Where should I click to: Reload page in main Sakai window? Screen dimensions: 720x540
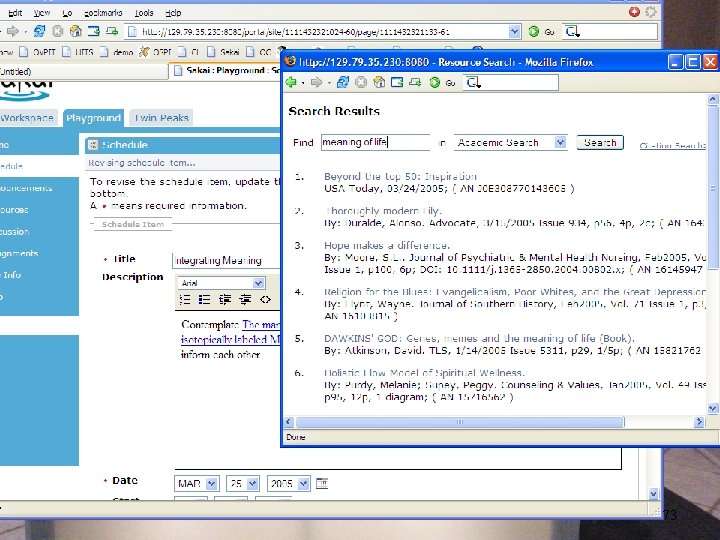[x=39, y=31]
